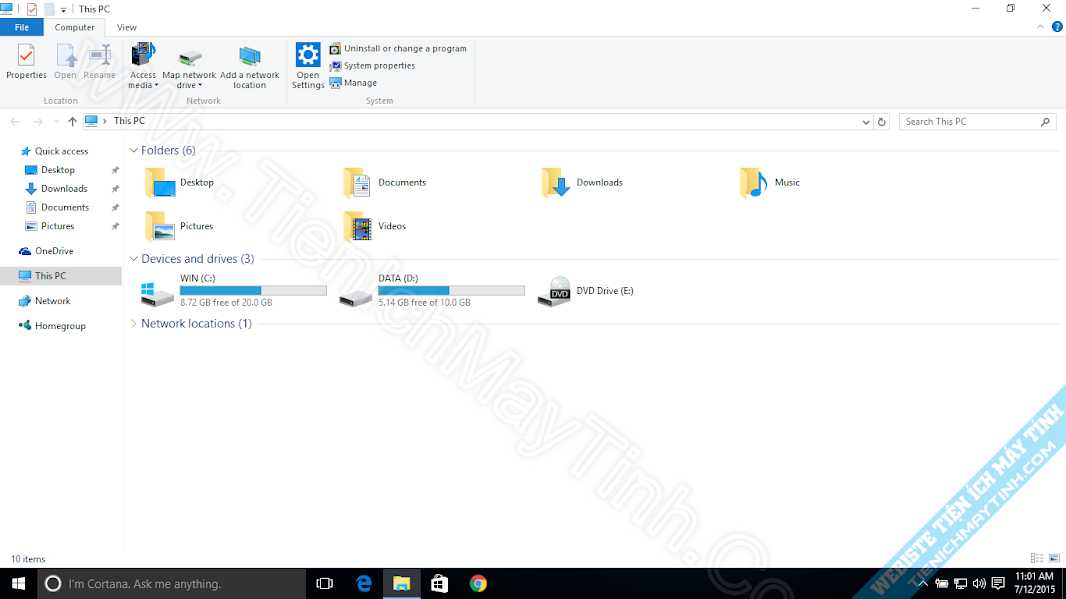Click Add a network location

coord(250,67)
